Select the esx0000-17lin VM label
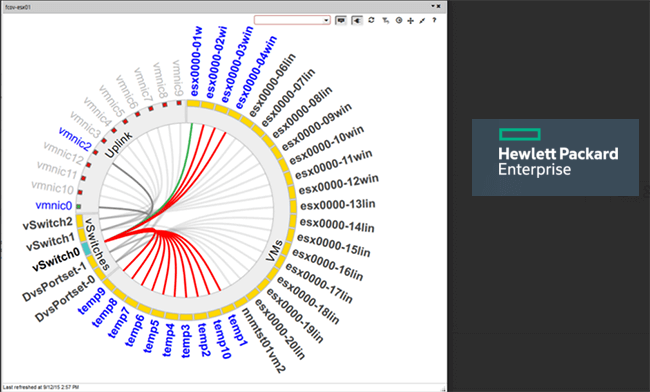Image resolution: width=650 pixels, height=392 pixels. [318, 284]
